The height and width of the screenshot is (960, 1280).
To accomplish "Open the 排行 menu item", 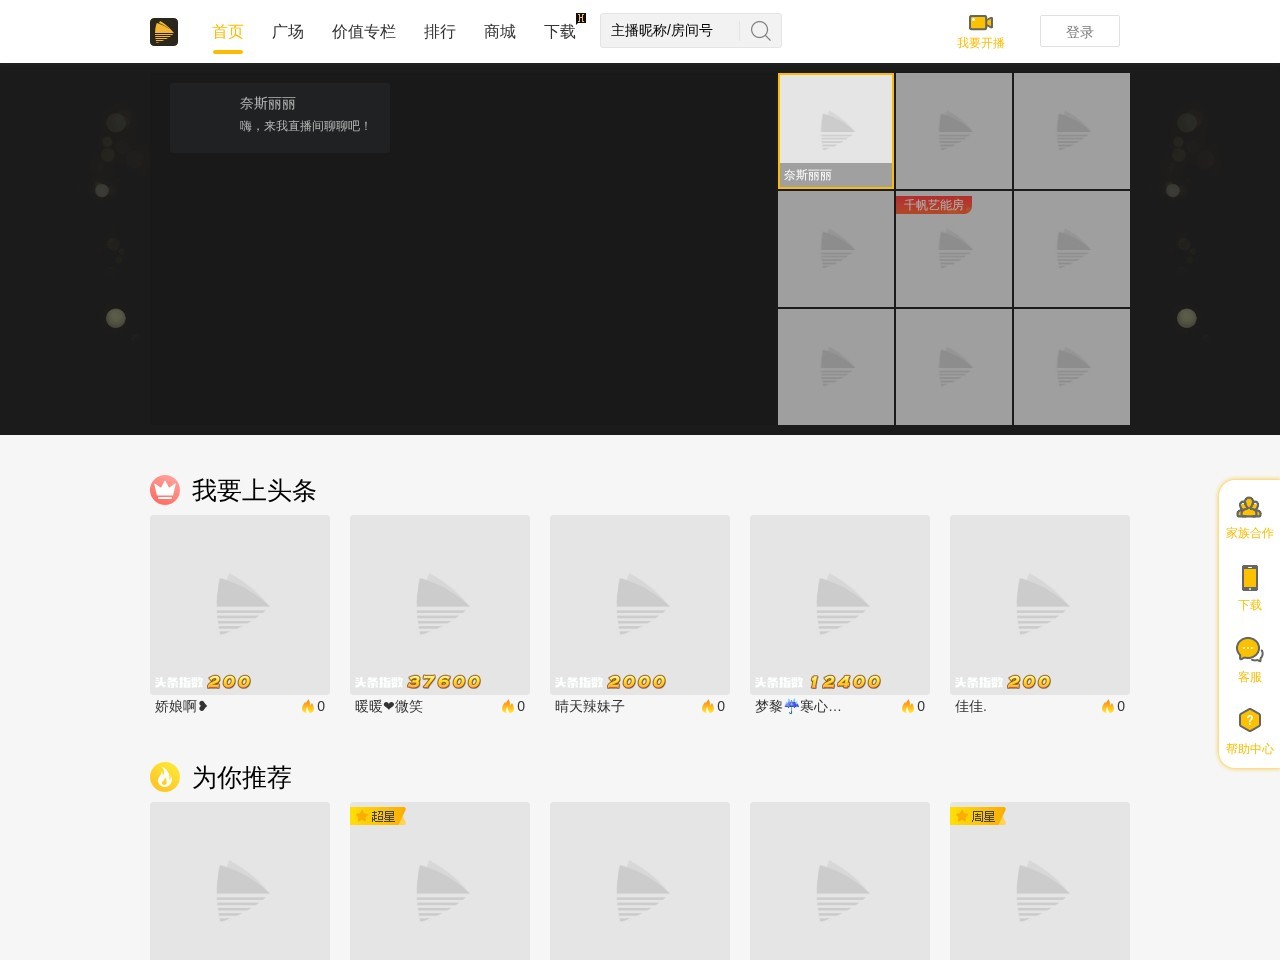I will [x=440, y=32].
